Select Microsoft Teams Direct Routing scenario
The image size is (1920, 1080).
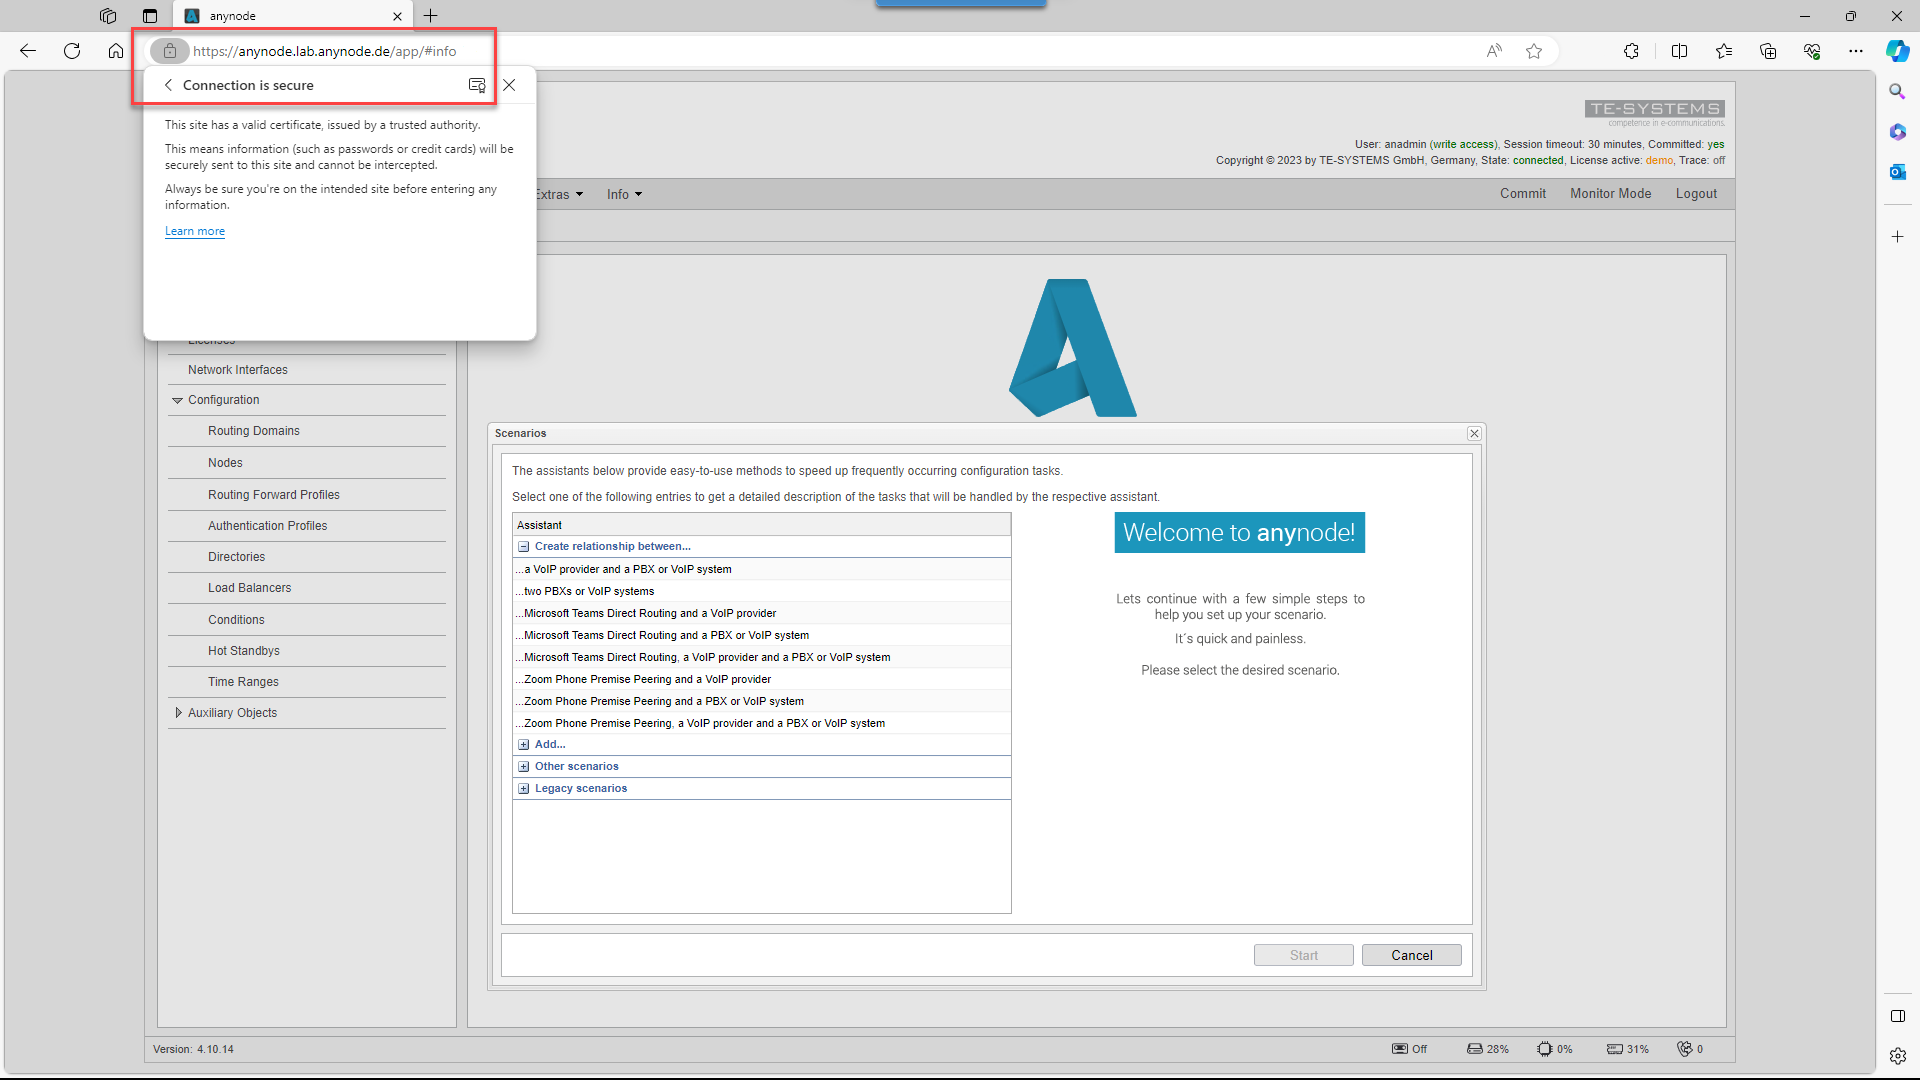(x=650, y=612)
